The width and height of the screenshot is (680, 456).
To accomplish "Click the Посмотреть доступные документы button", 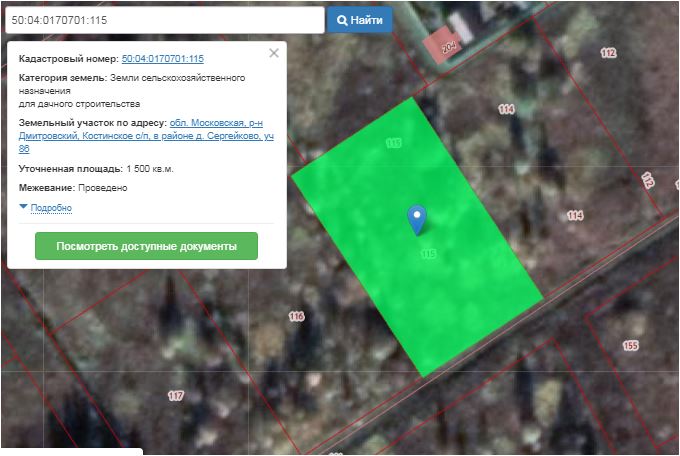I will coord(146,246).
